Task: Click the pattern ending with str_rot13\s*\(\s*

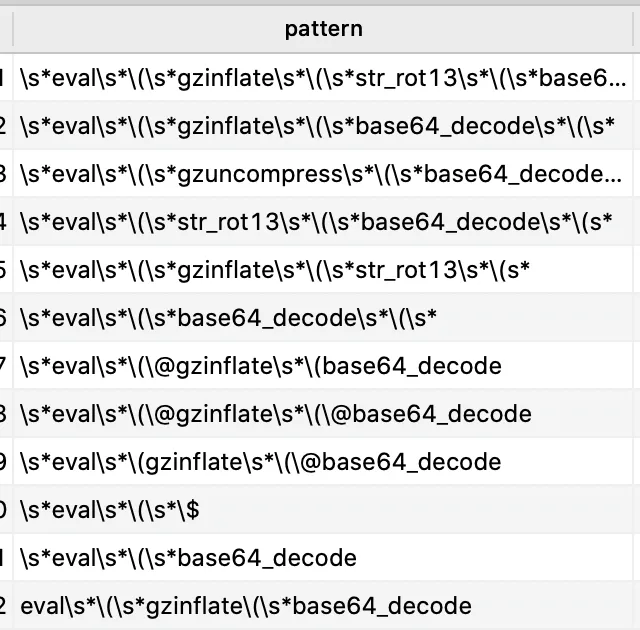Action: (x=275, y=270)
